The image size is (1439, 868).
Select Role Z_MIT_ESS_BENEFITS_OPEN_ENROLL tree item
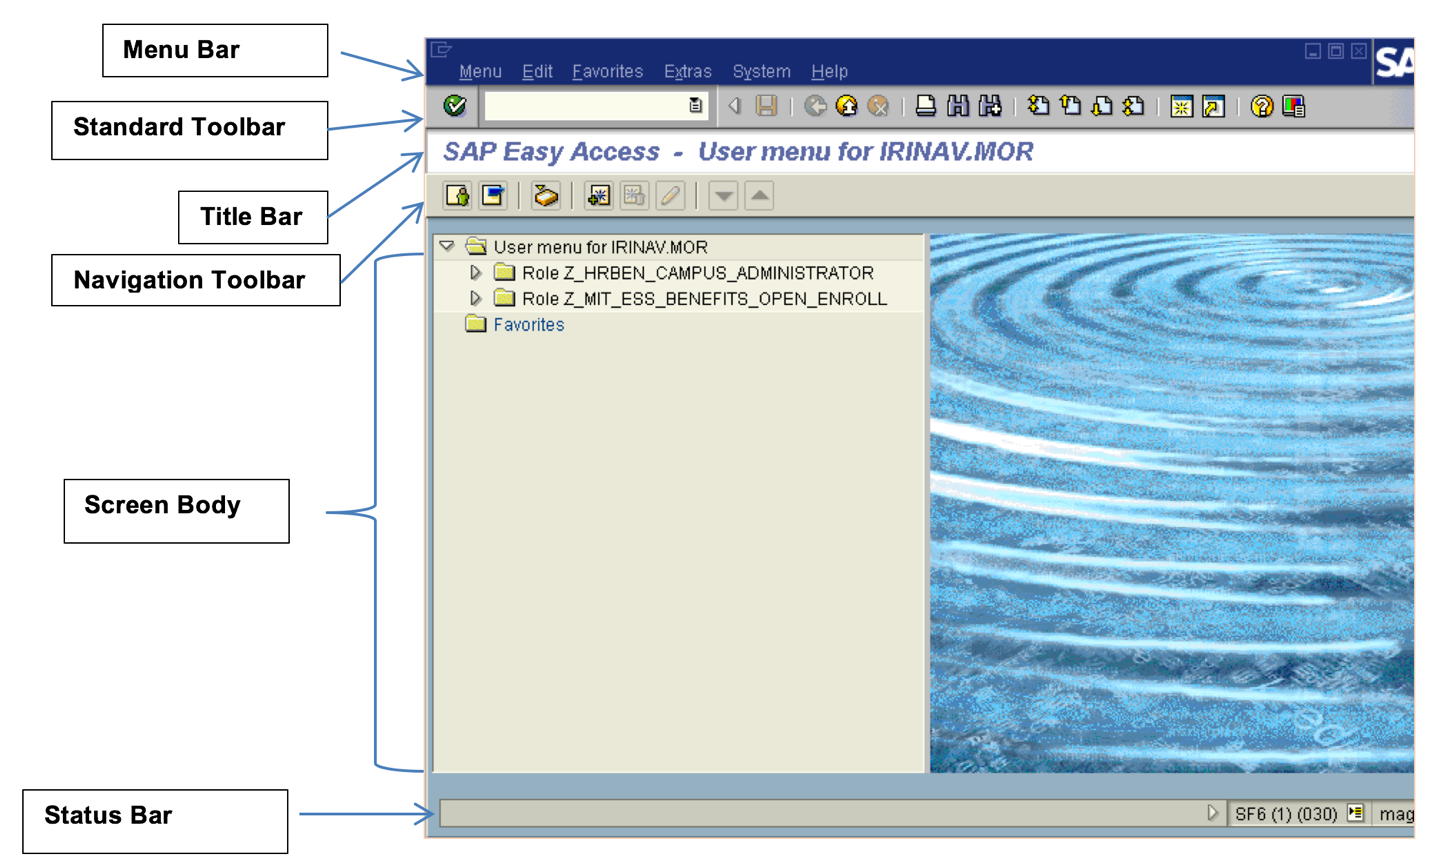point(704,299)
